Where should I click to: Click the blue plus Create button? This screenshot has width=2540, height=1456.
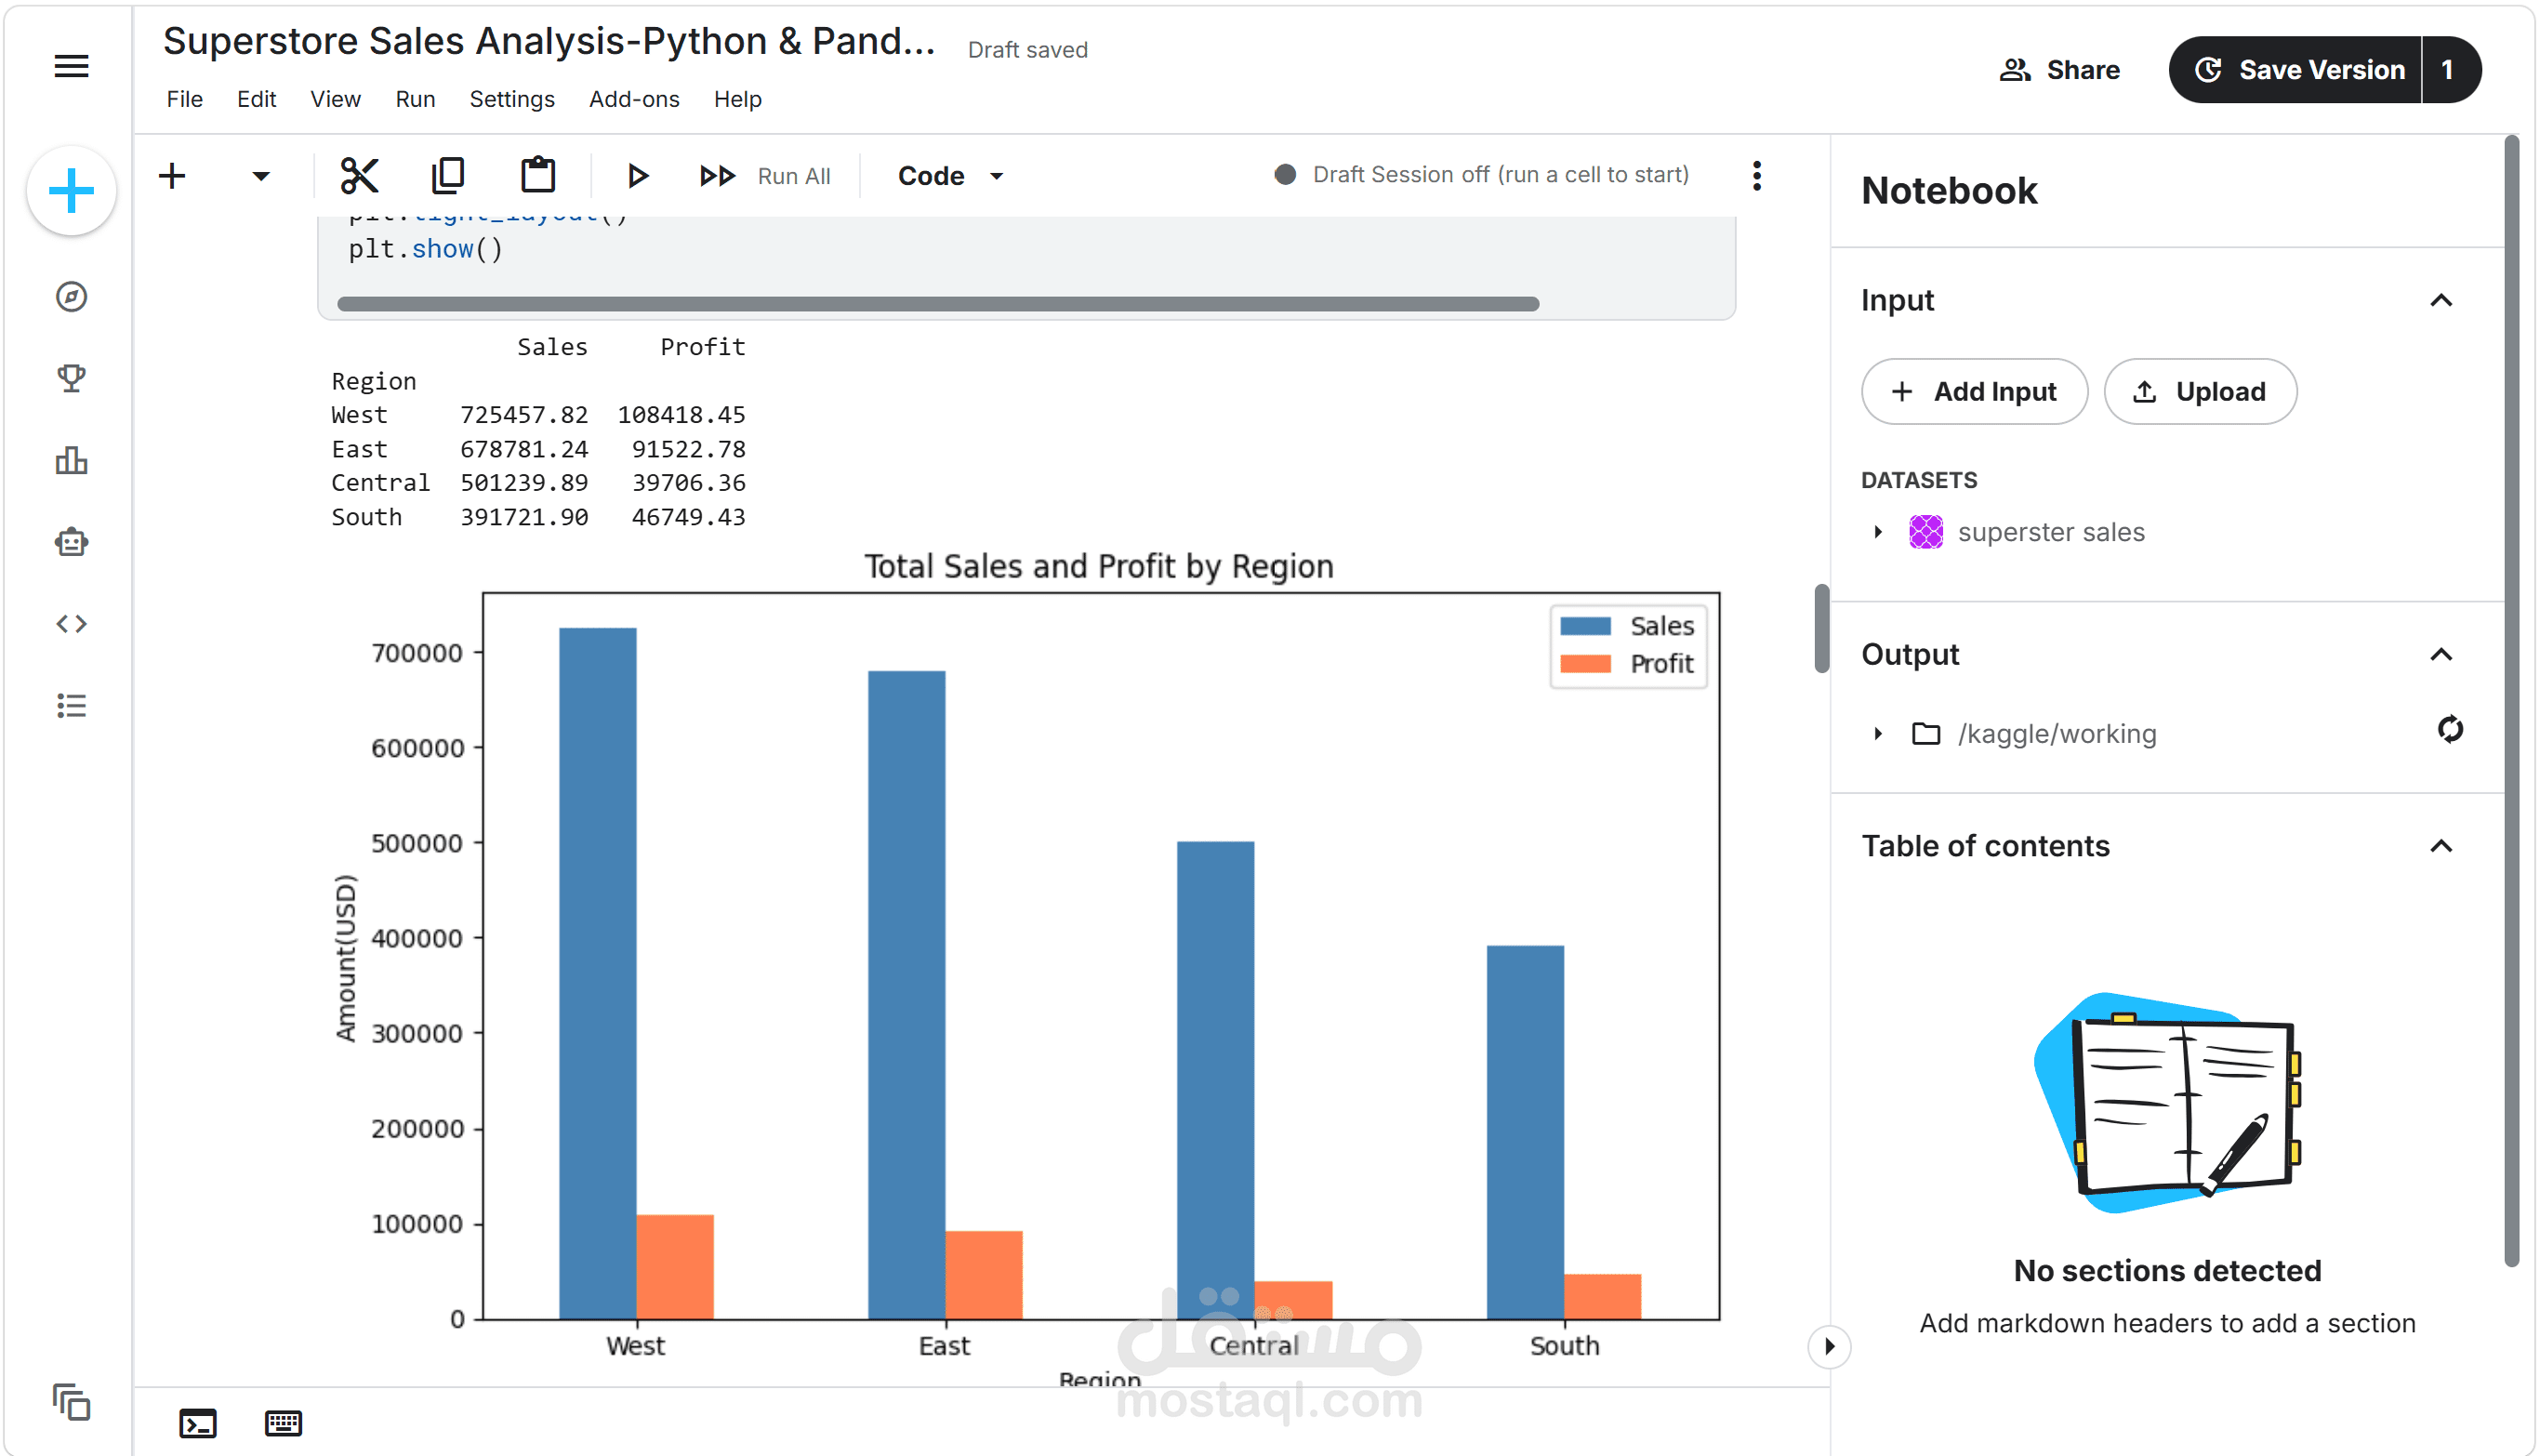71,191
